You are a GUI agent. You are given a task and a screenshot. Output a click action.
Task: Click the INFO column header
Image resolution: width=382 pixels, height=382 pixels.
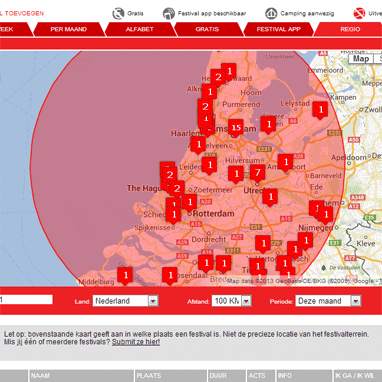(x=304, y=376)
